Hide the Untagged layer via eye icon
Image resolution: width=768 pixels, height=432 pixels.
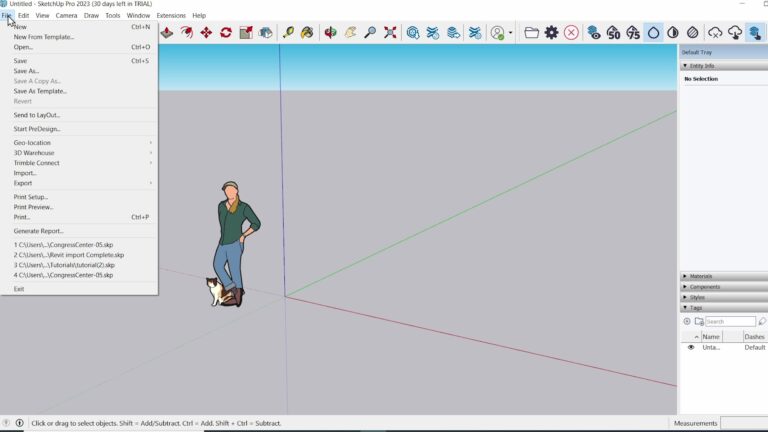point(691,347)
